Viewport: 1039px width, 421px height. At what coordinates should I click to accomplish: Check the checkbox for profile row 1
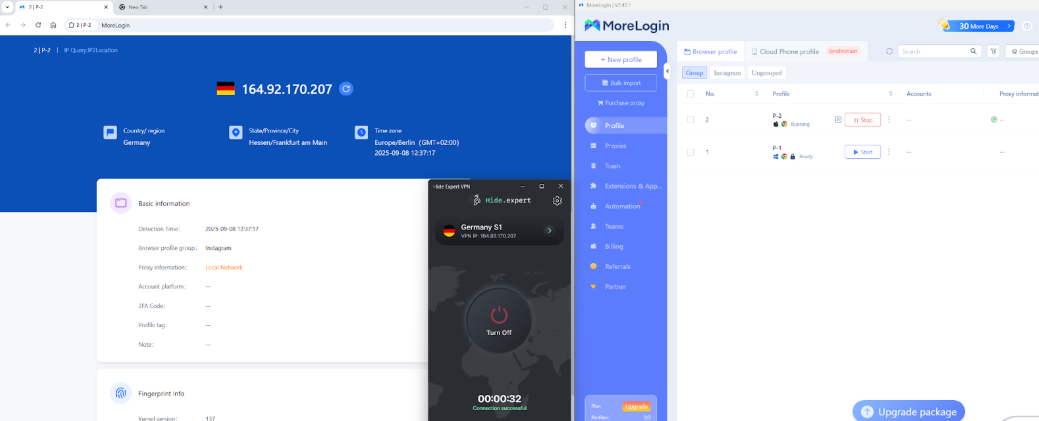(690, 152)
